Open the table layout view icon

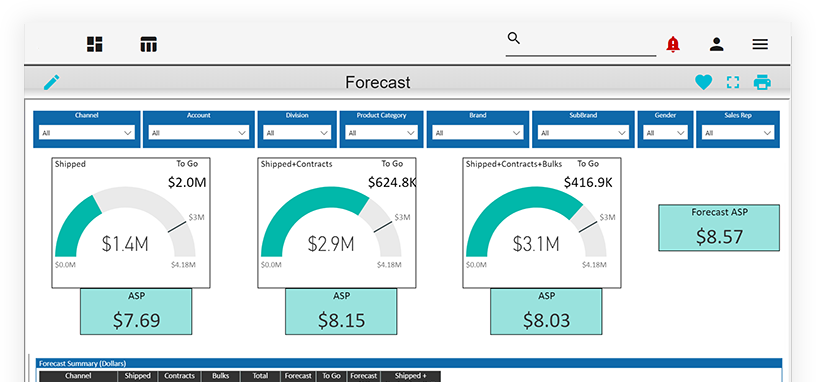149,44
